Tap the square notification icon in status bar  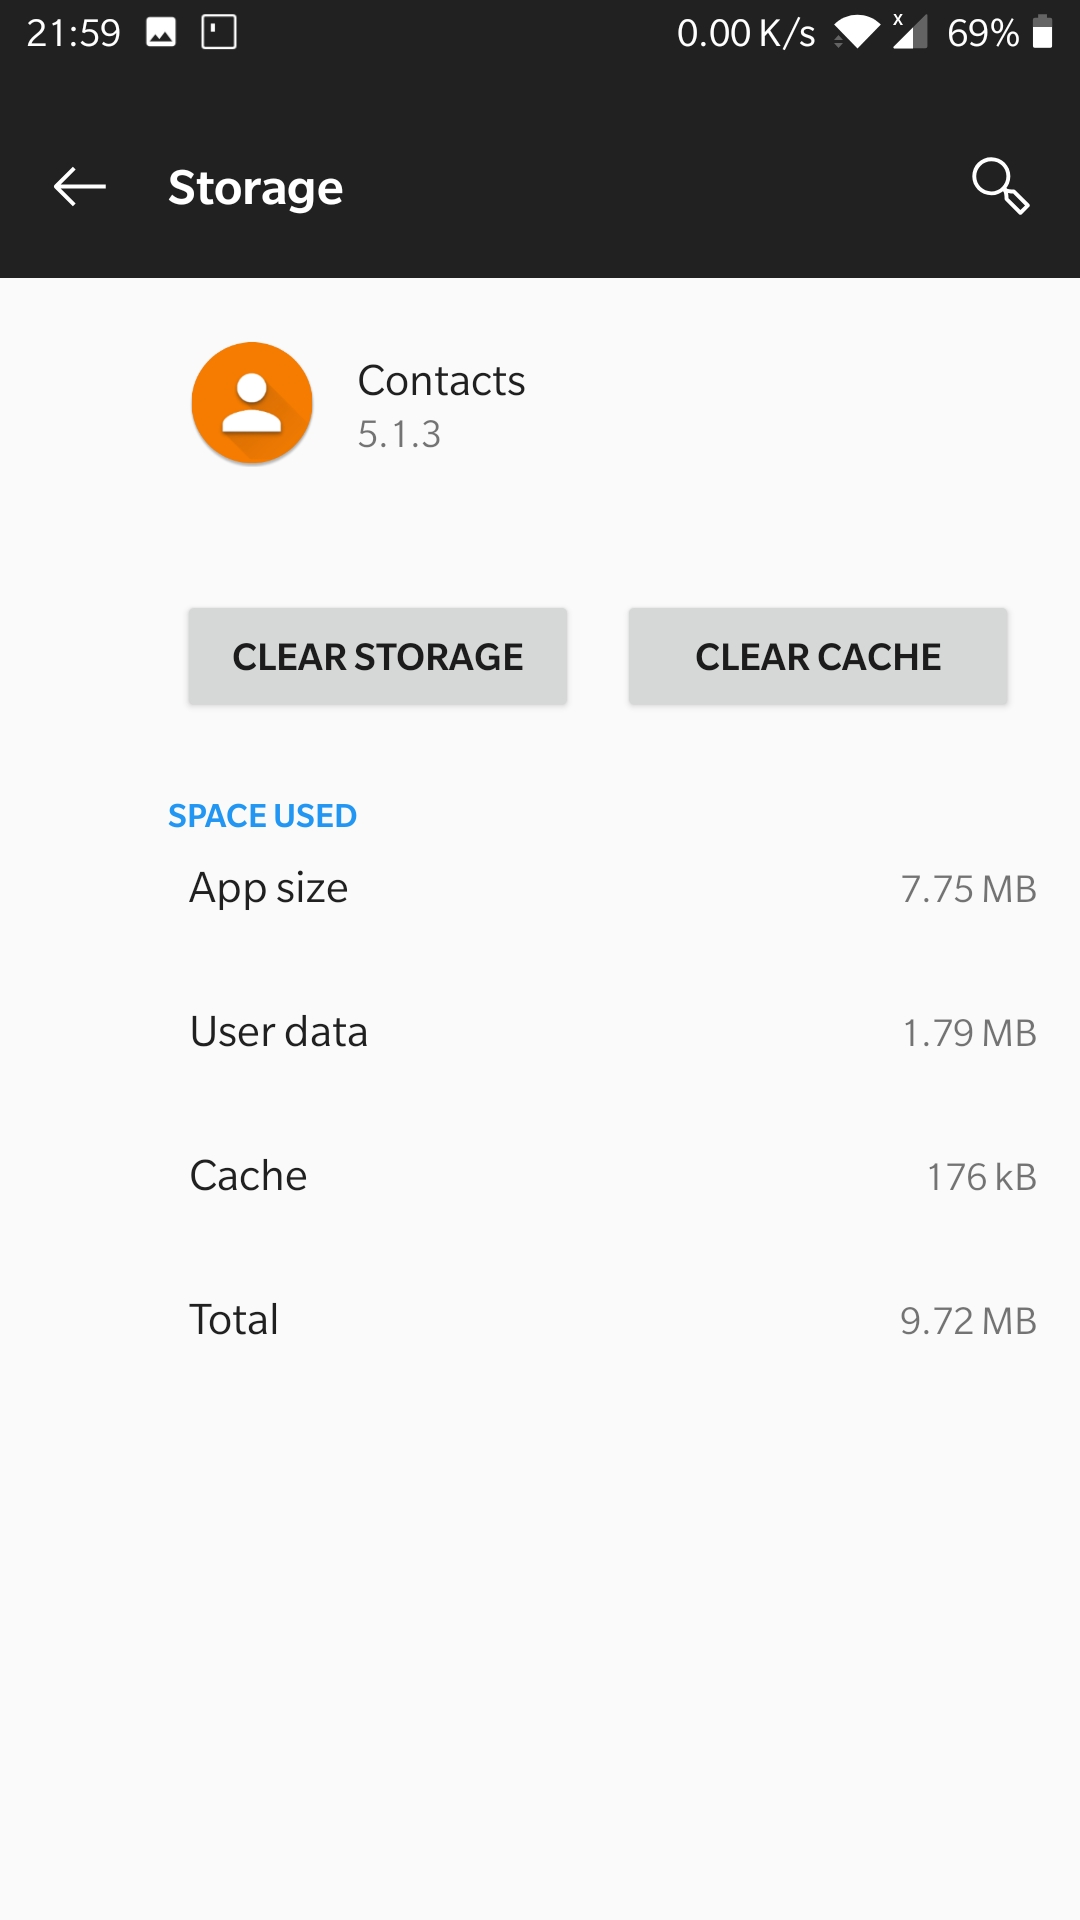219,33
